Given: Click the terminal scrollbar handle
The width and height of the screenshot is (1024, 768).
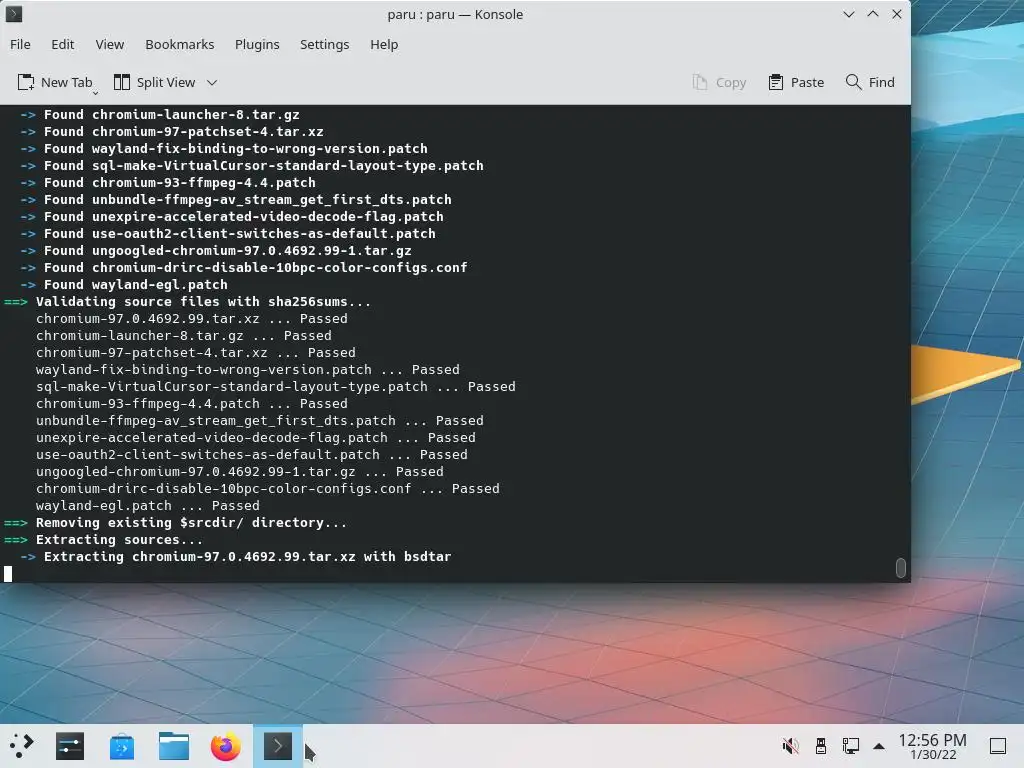Looking at the screenshot, I should 901,568.
